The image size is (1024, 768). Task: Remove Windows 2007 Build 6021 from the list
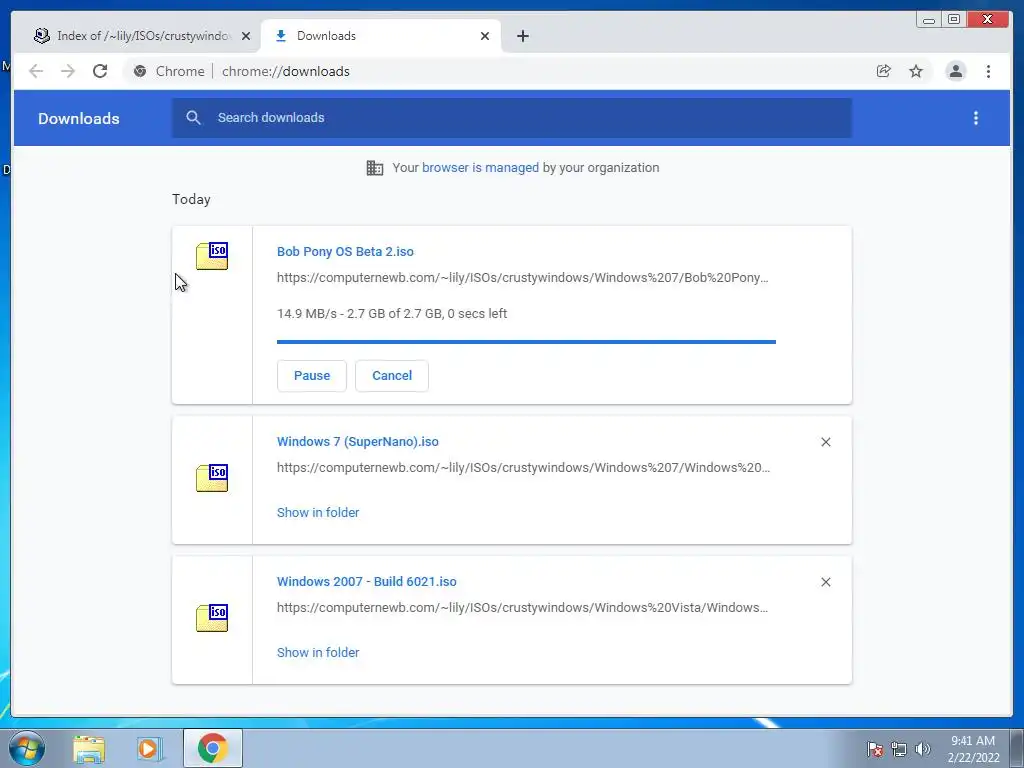[x=825, y=582]
